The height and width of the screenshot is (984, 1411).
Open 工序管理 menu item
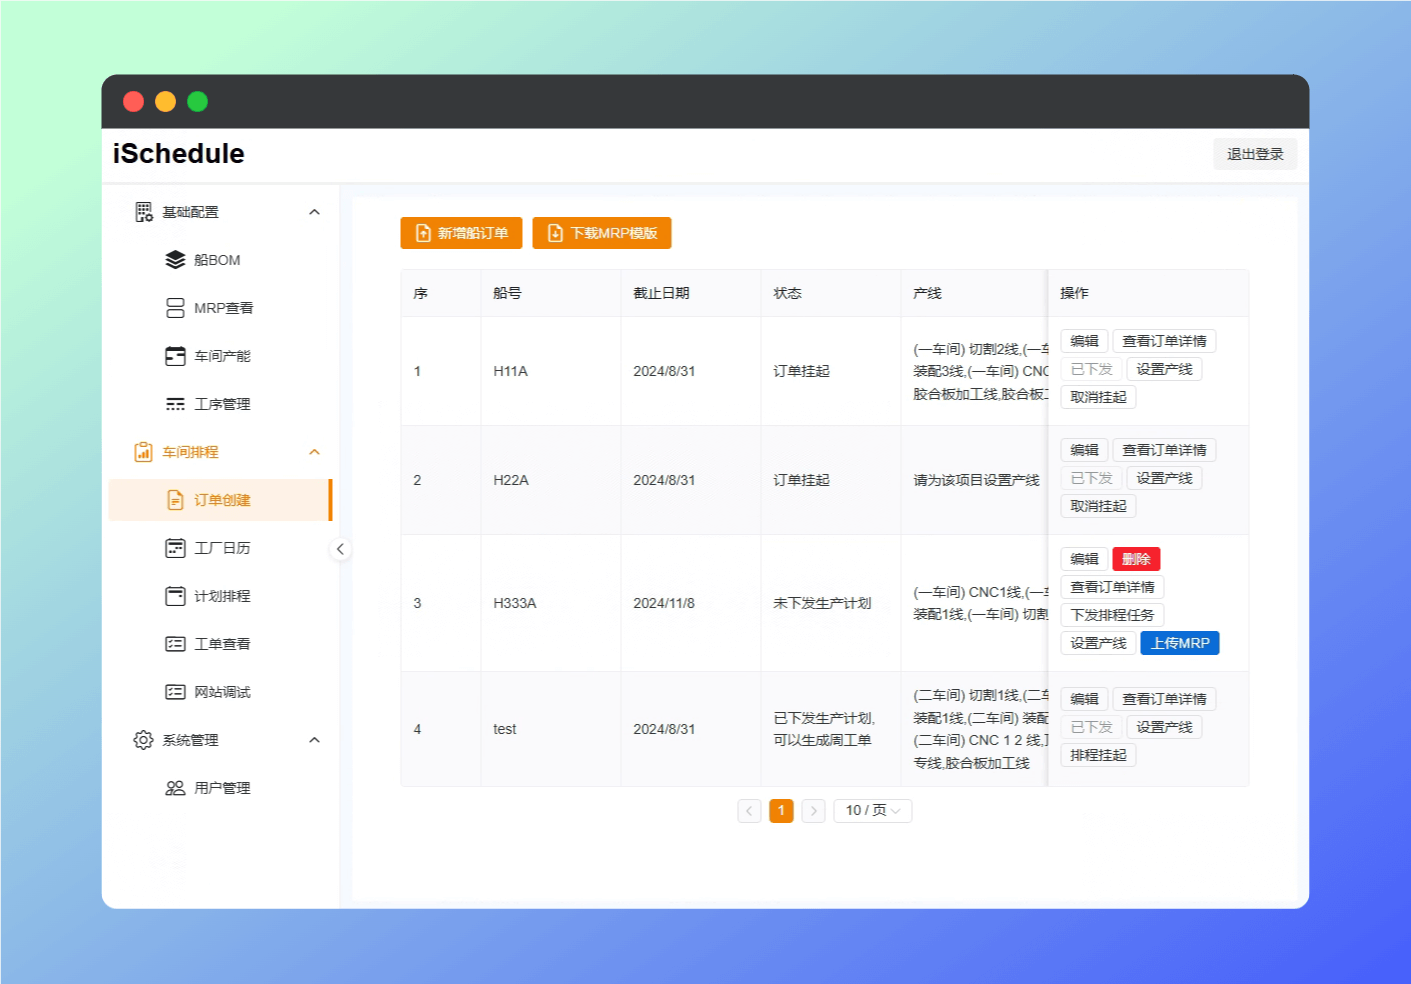click(x=220, y=404)
